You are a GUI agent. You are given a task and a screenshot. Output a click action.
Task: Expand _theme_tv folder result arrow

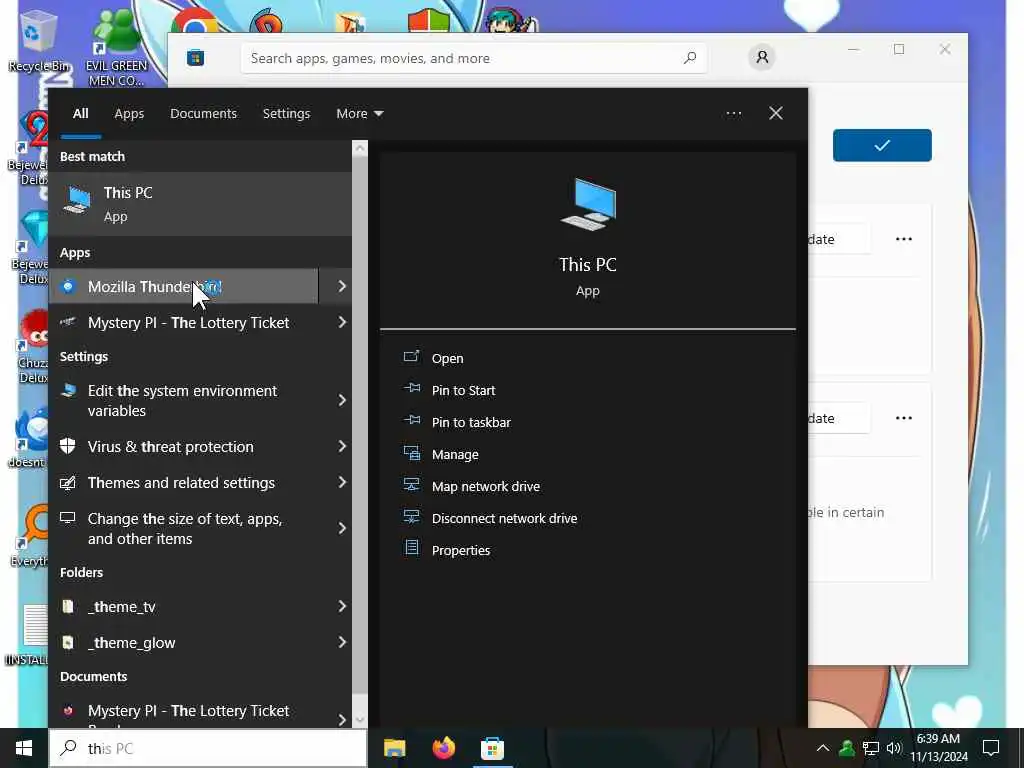click(342, 606)
